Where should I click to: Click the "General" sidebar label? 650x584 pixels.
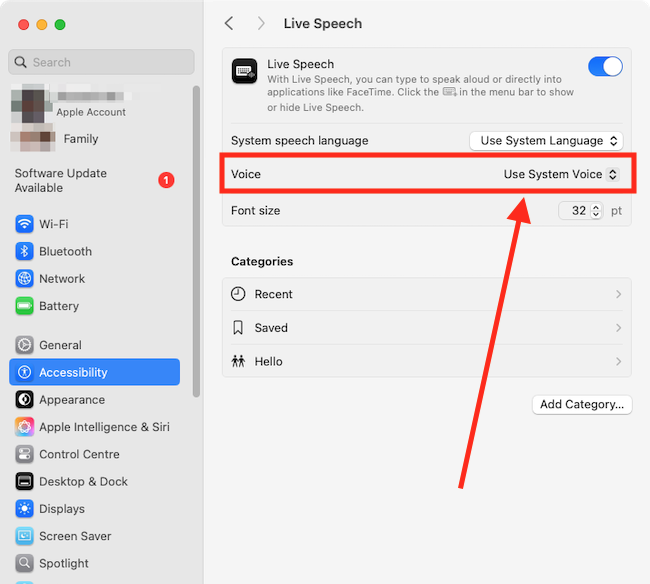click(x=60, y=345)
